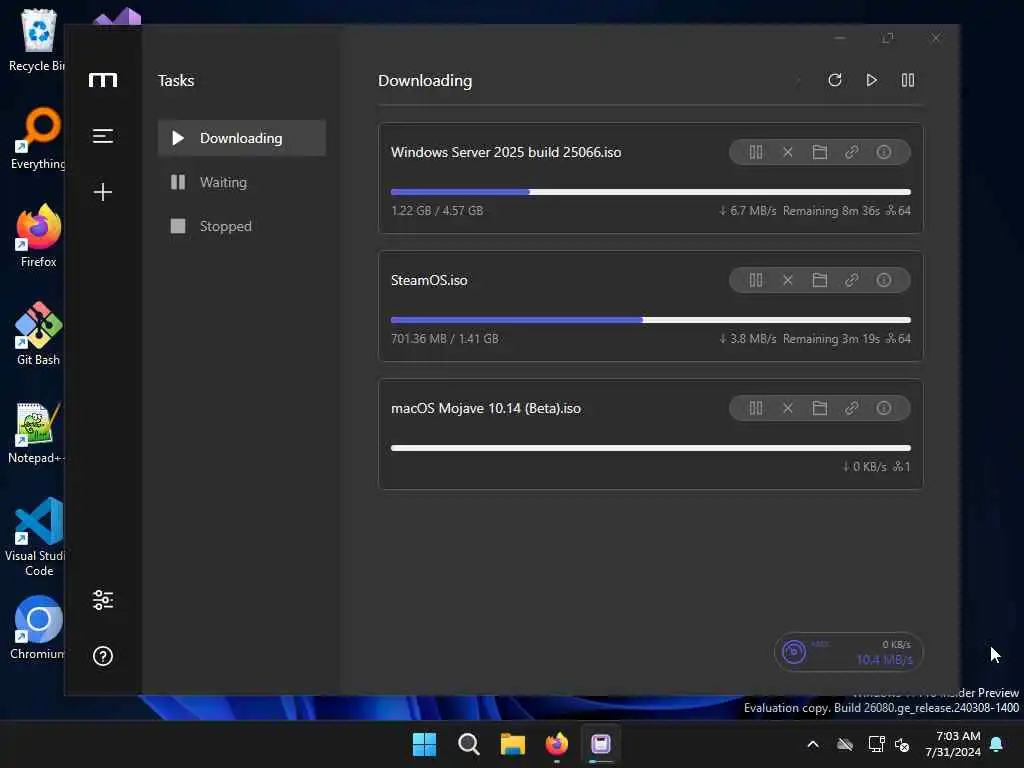Click the Remaining 8m 36s text
Screen dimensions: 1024x768
[x=831, y=211]
